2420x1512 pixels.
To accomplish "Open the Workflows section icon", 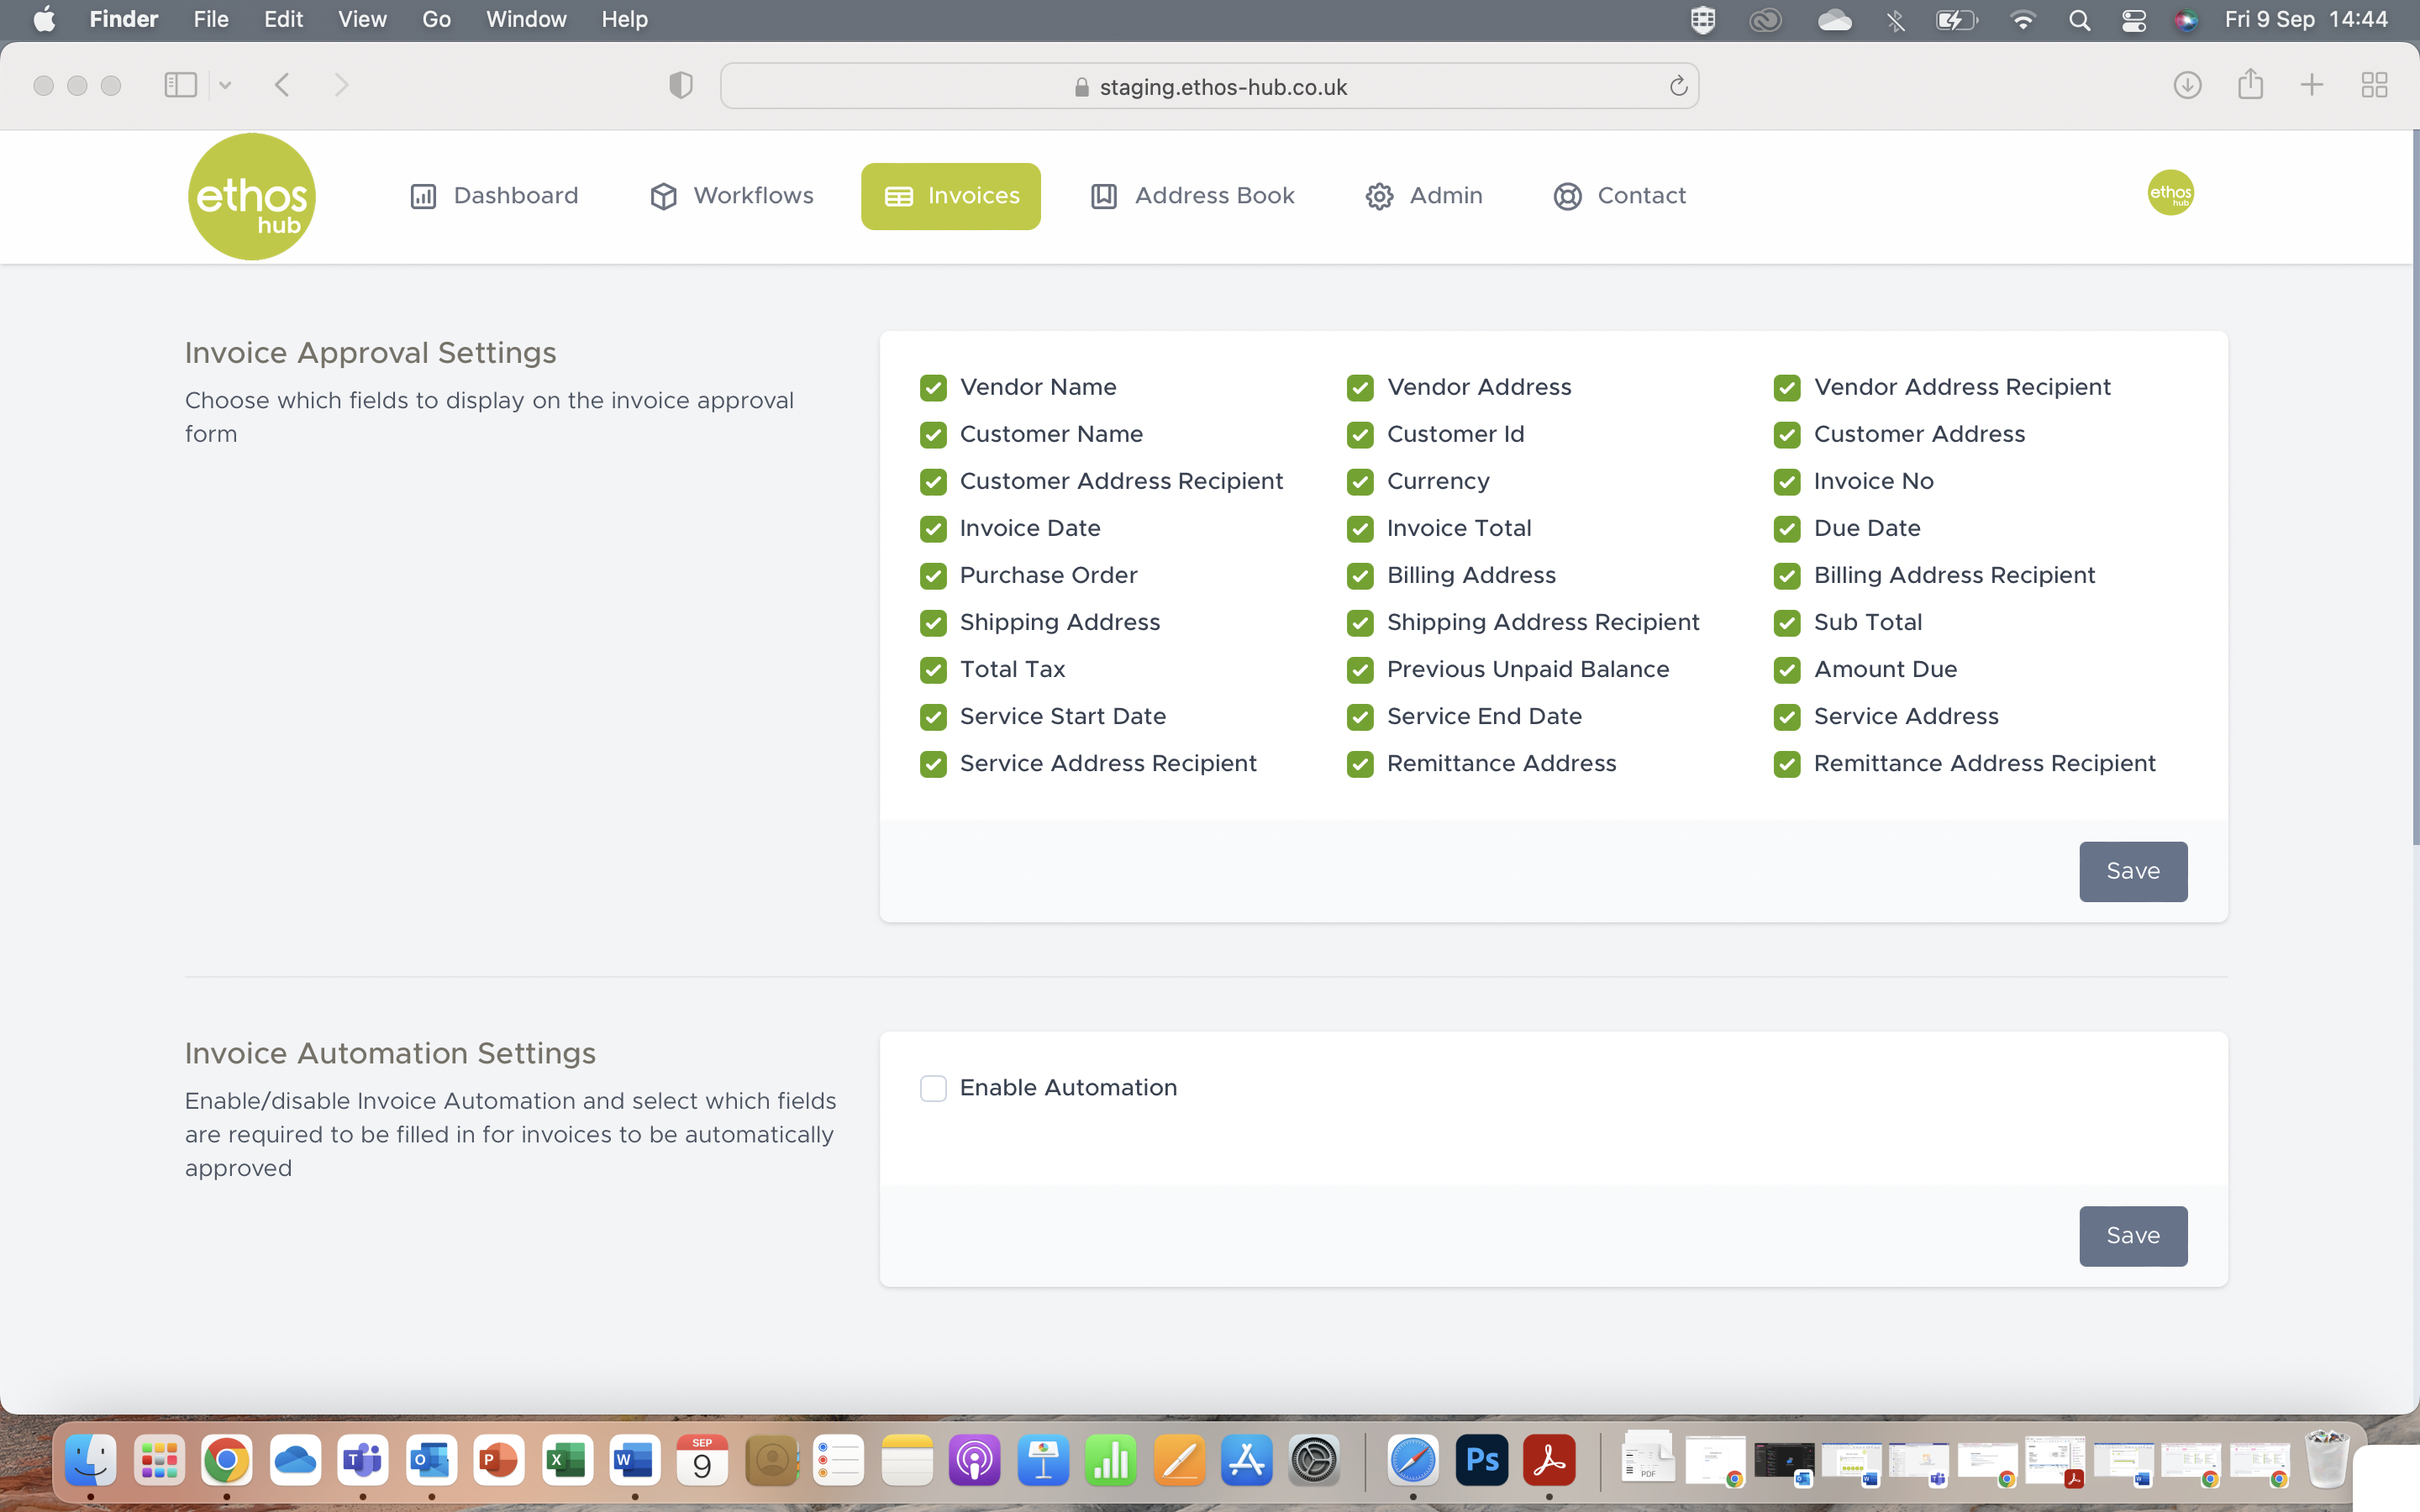I will (x=662, y=196).
